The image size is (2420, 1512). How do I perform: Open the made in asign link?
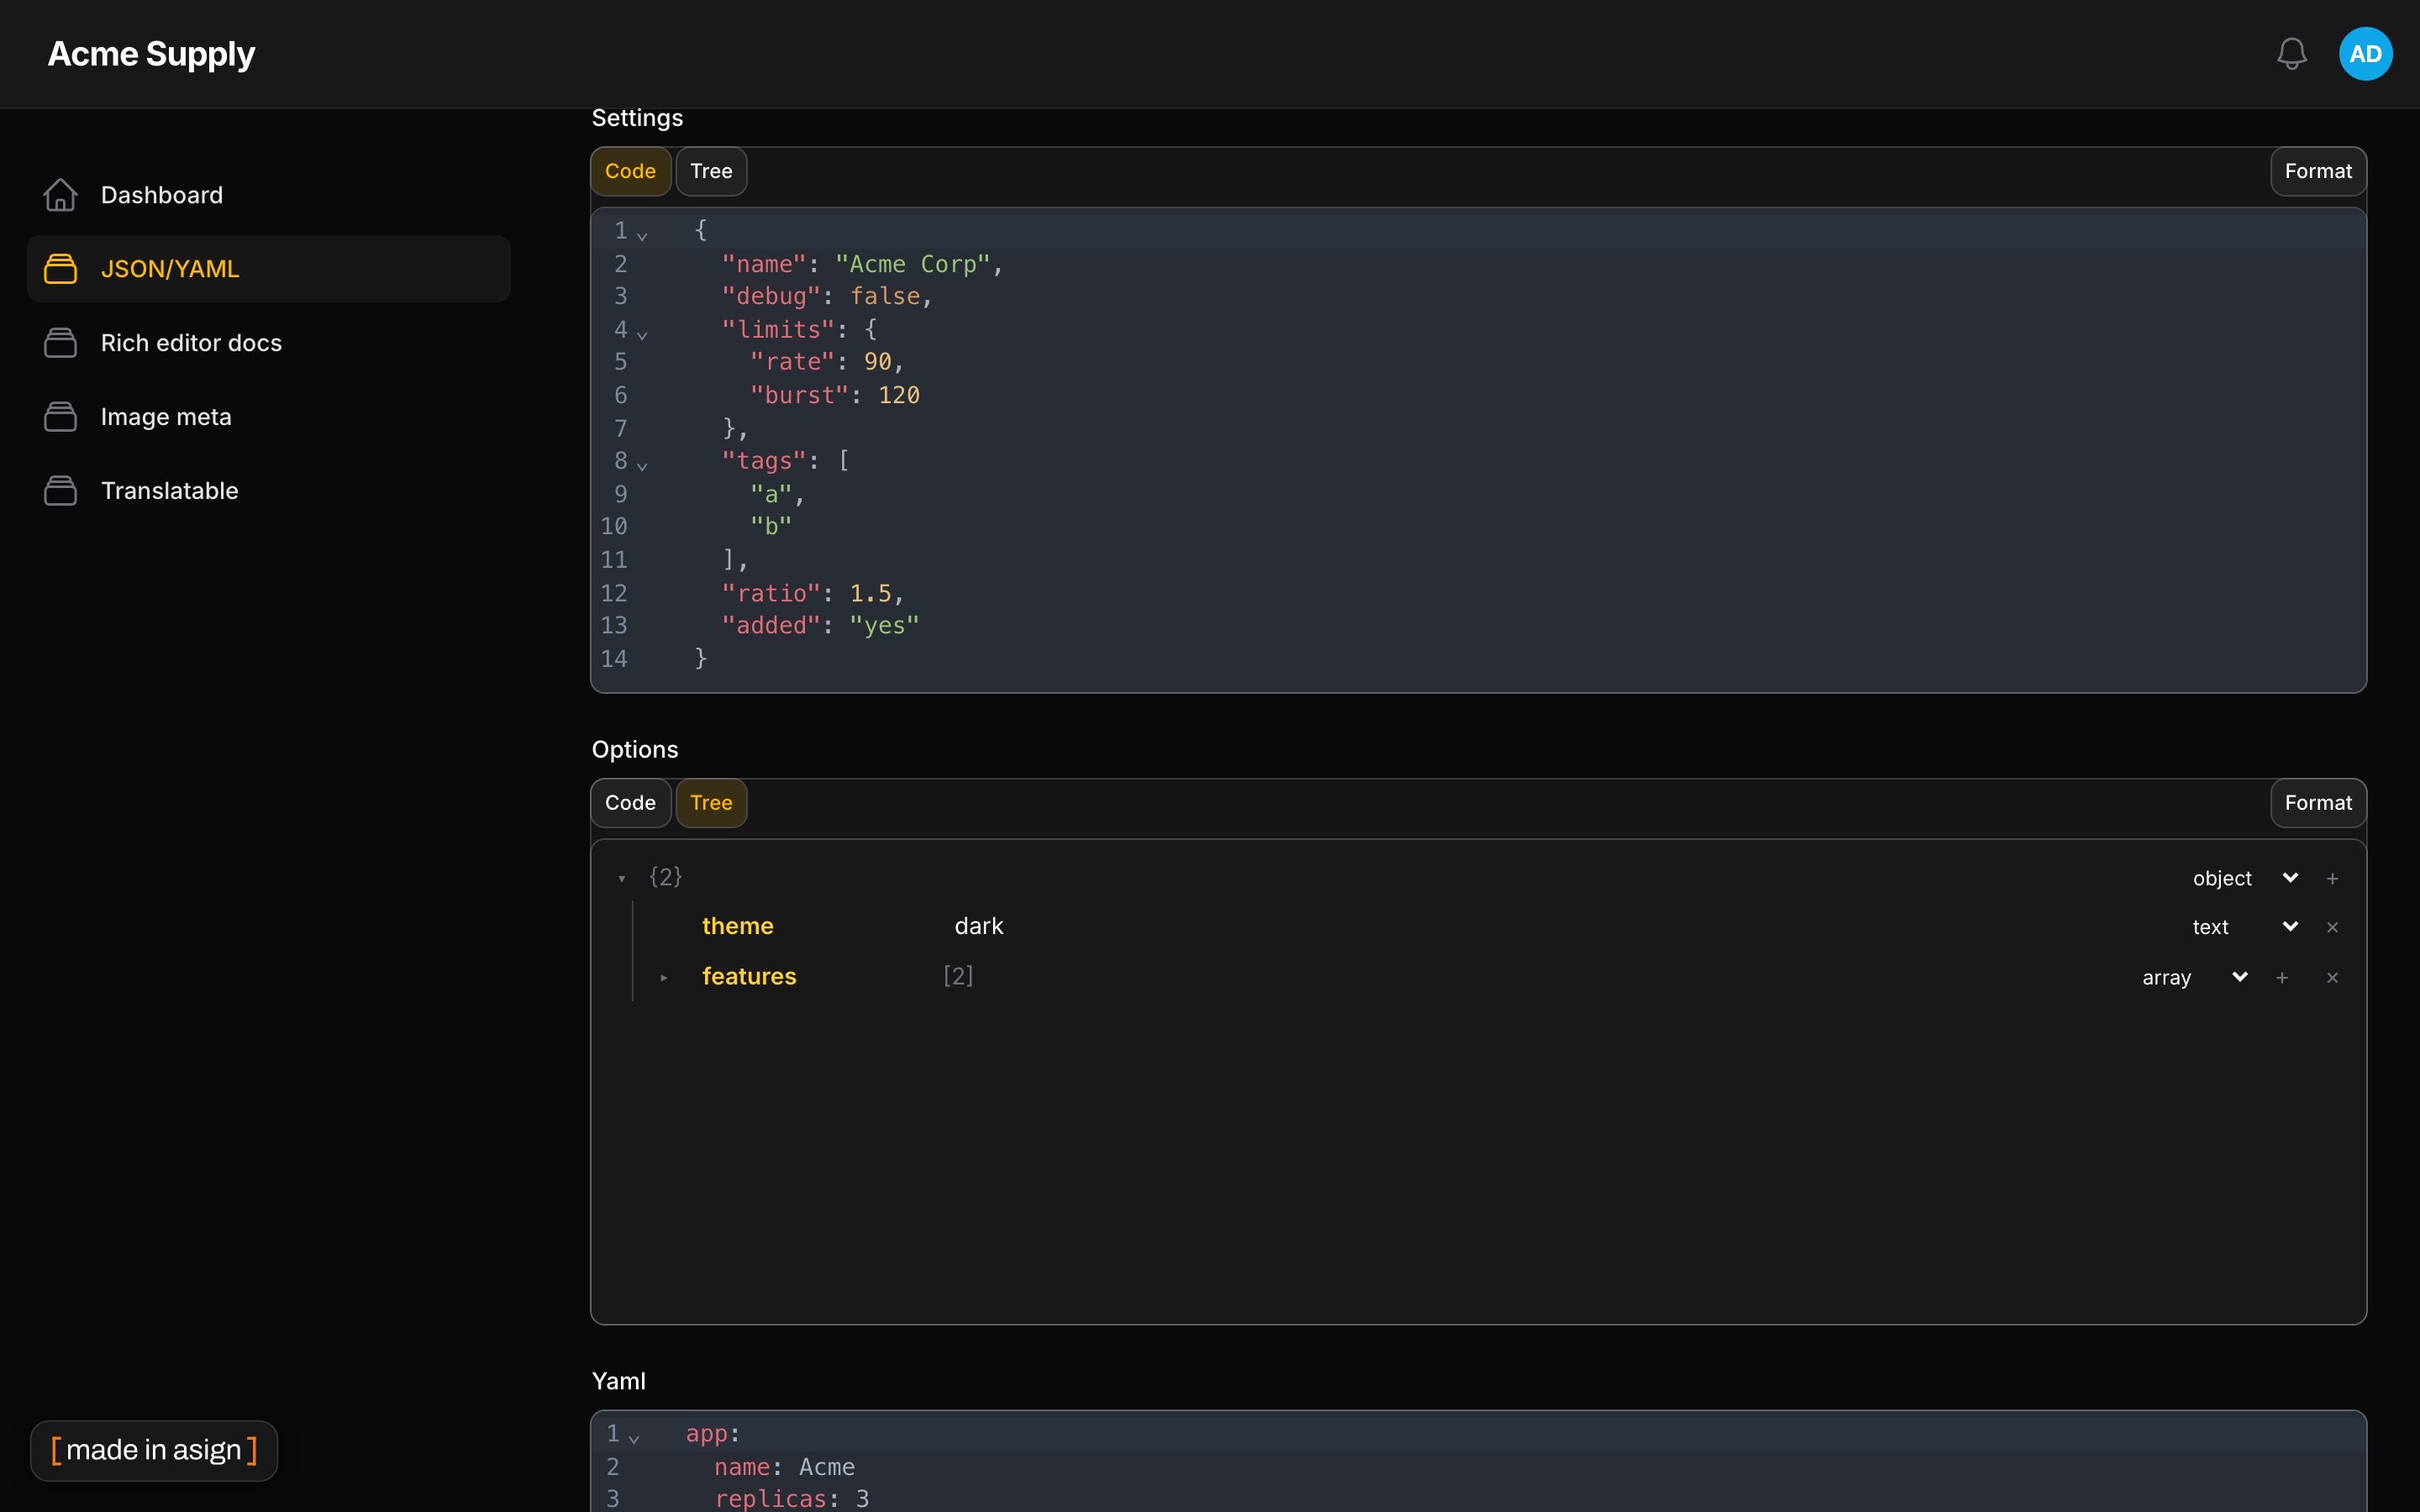tap(154, 1450)
